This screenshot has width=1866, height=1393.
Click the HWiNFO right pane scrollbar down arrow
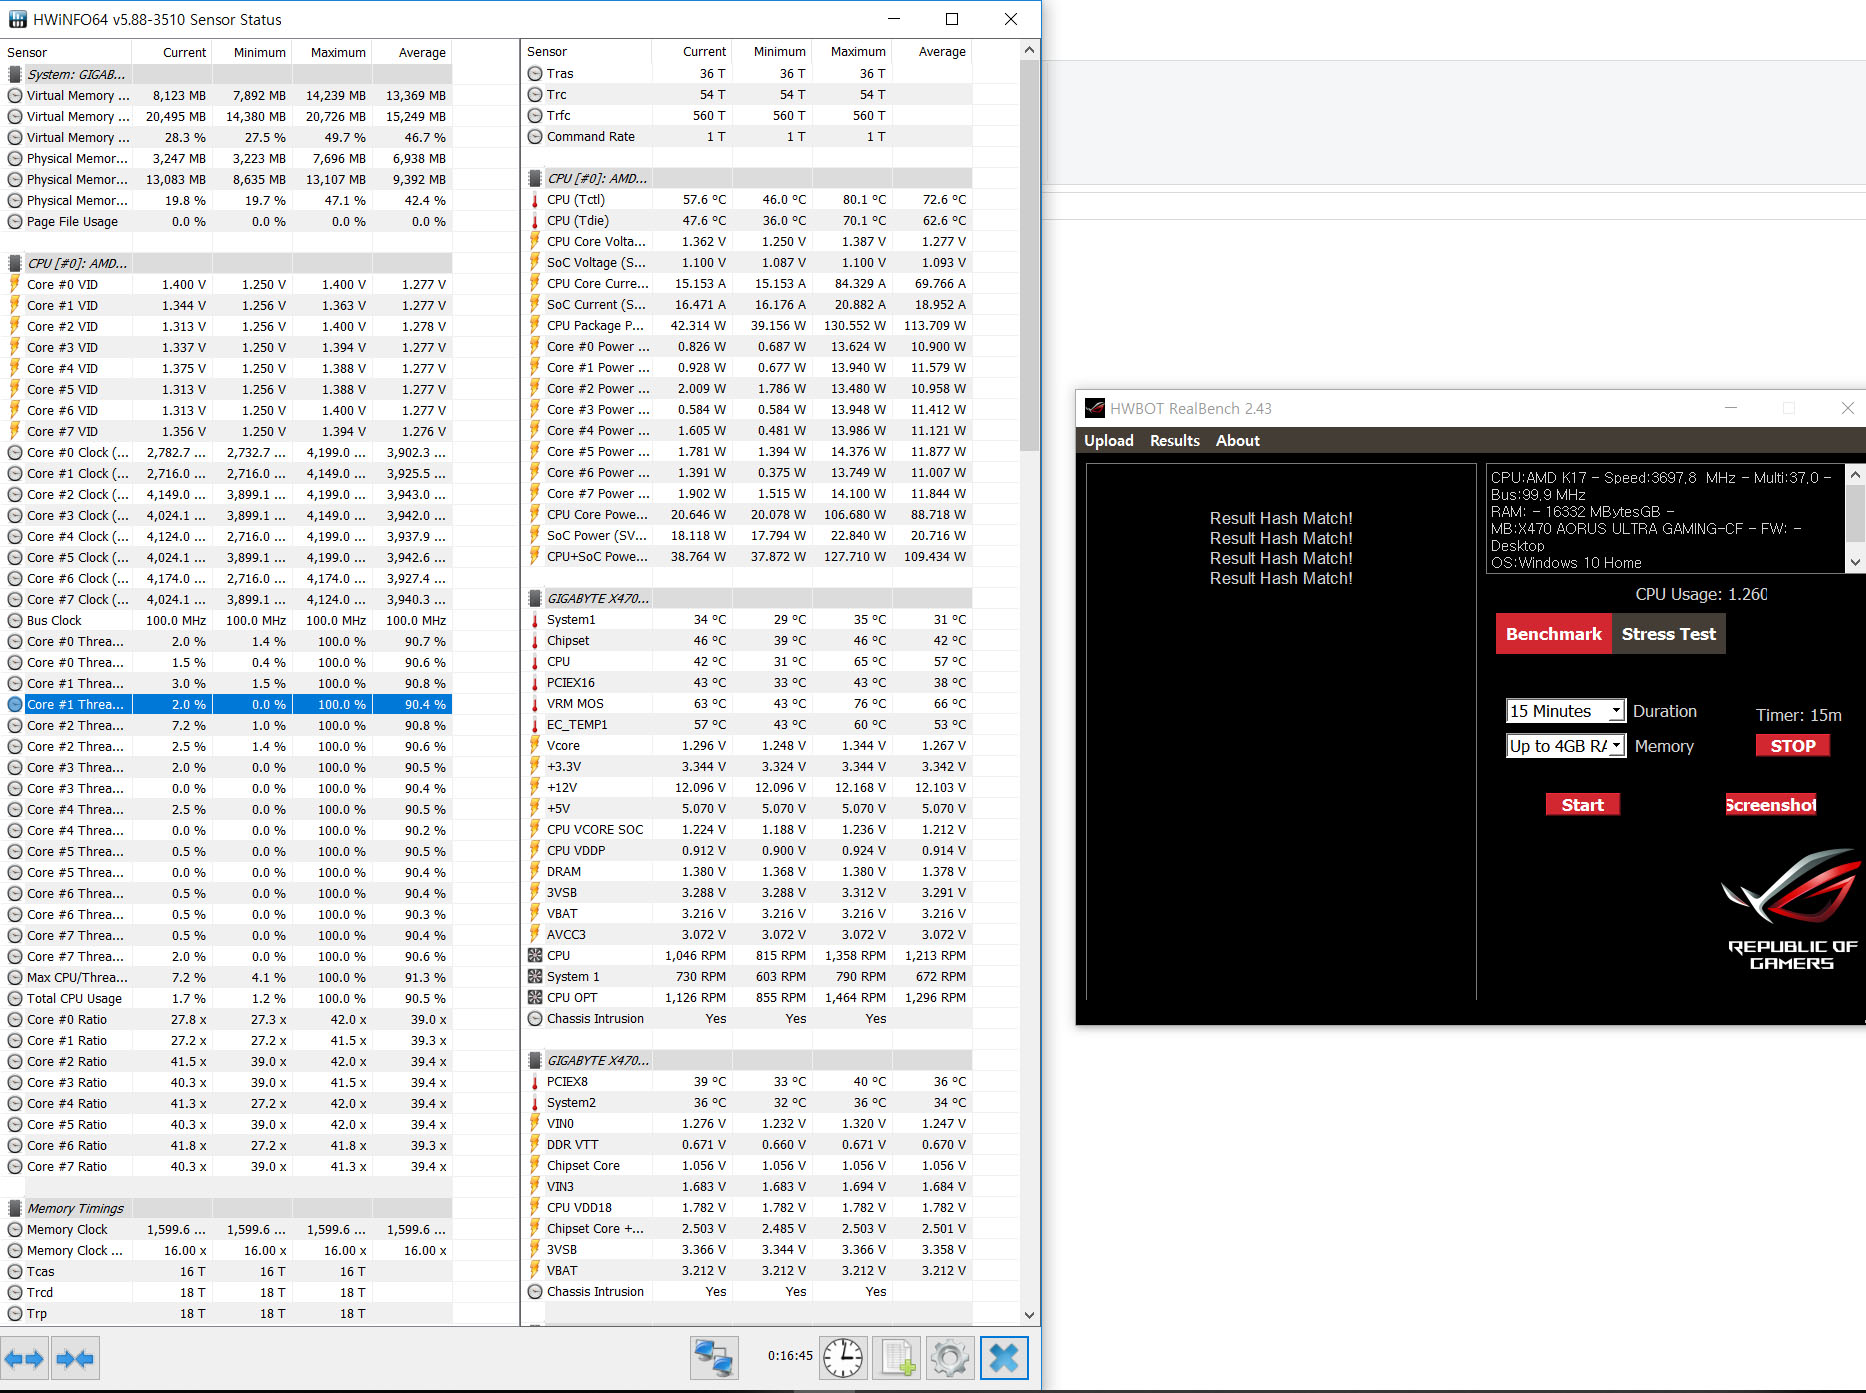1029,1315
